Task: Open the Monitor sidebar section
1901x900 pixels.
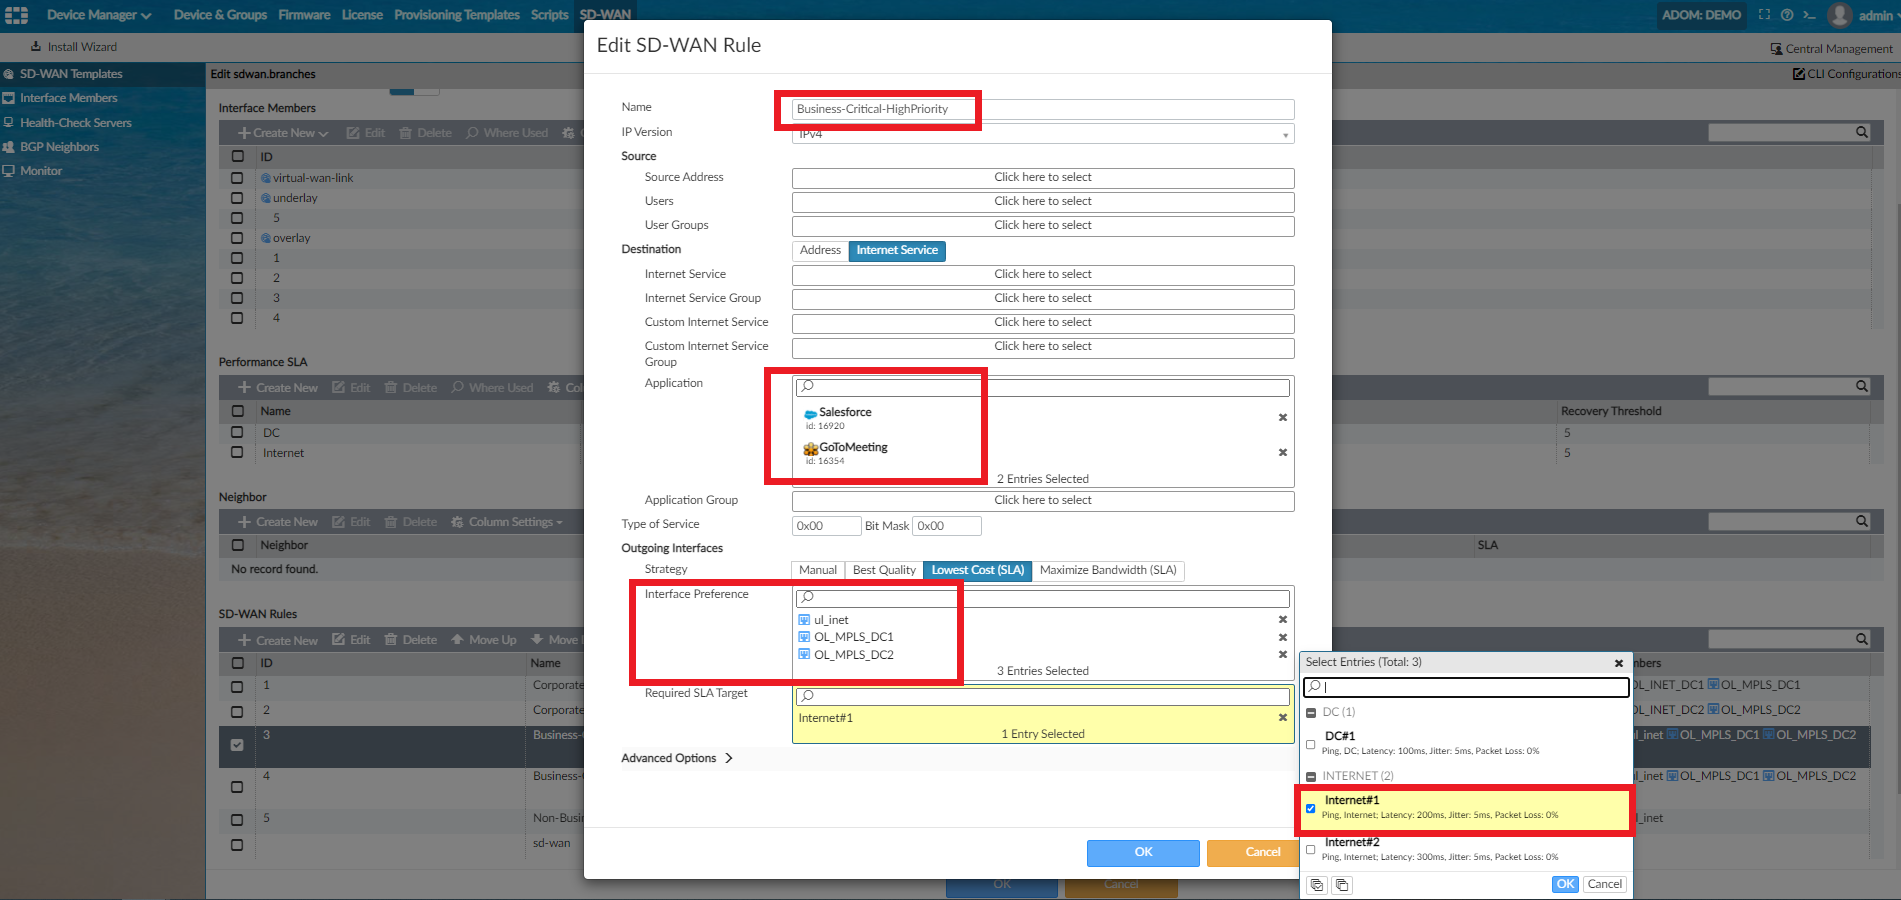Action: [x=40, y=170]
